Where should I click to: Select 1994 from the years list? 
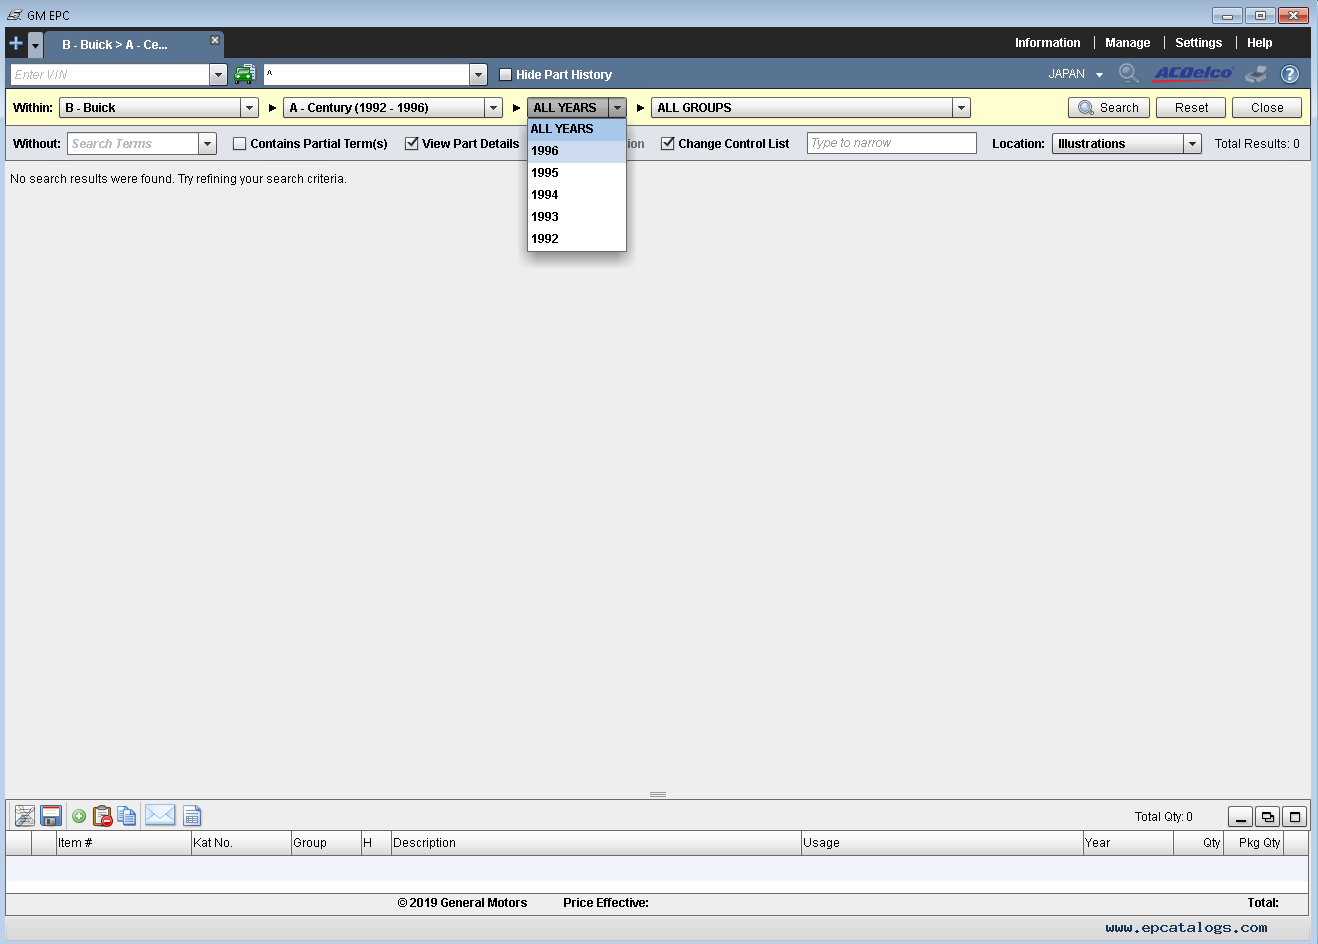545,195
